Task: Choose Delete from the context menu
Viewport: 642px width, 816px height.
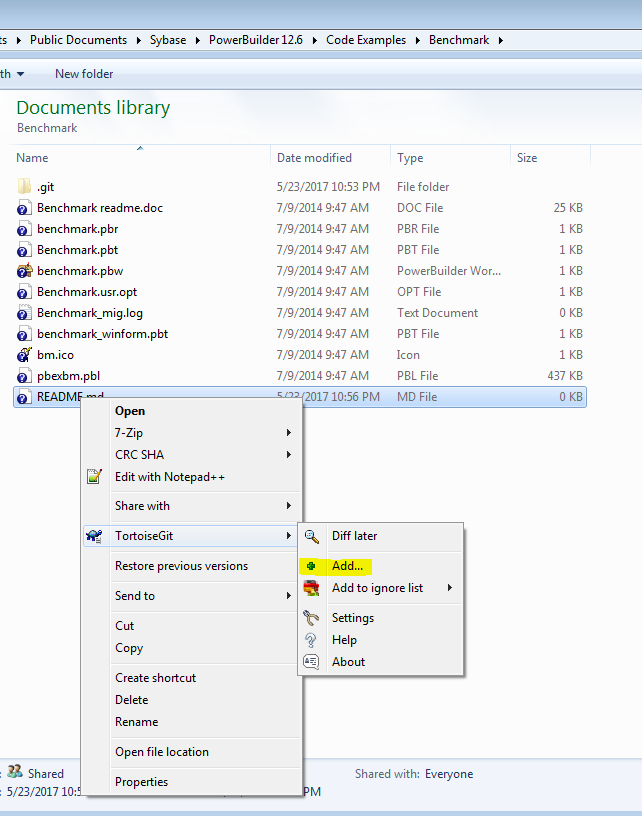Action: (x=132, y=700)
